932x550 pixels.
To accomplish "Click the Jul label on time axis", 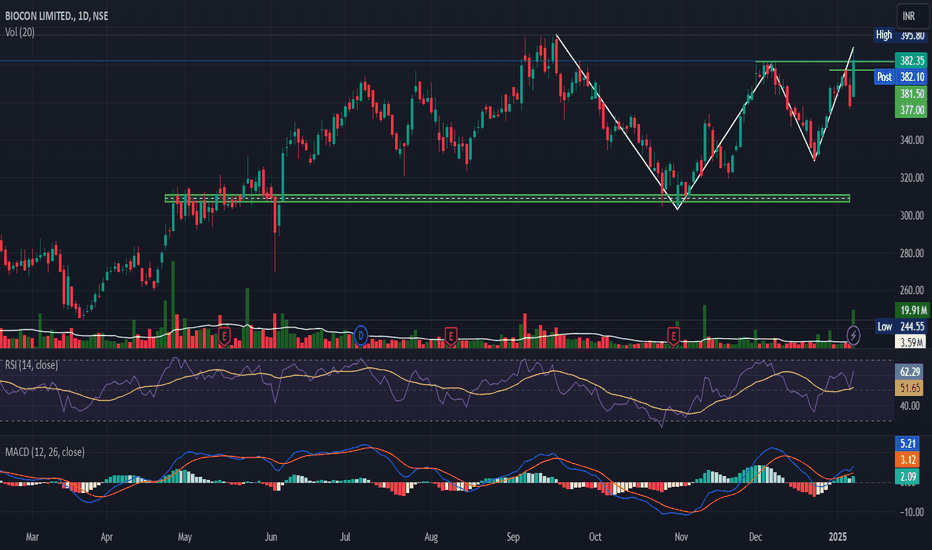I will [345, 537].
